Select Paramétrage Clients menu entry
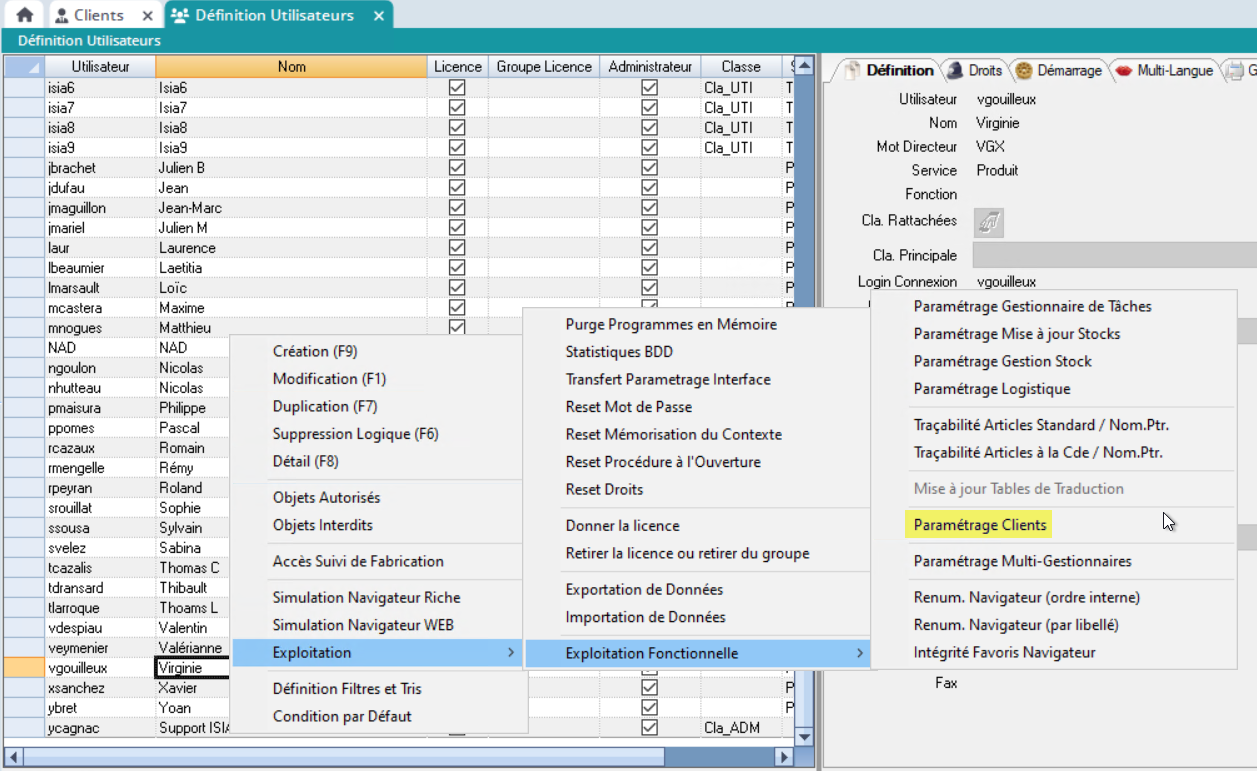The height and width of the screenshot is (771, 1257). (x=979, y=525)
